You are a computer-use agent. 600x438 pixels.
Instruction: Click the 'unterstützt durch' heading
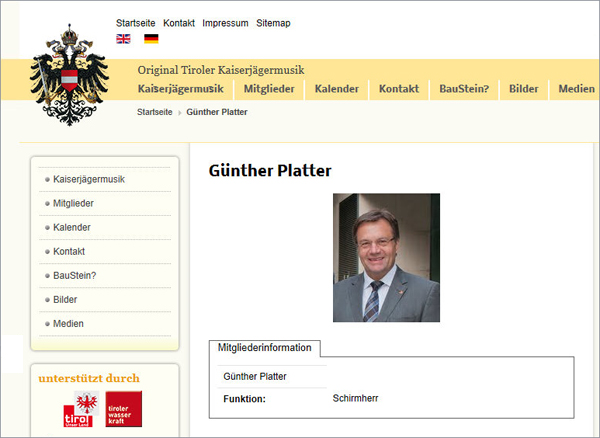89,378
